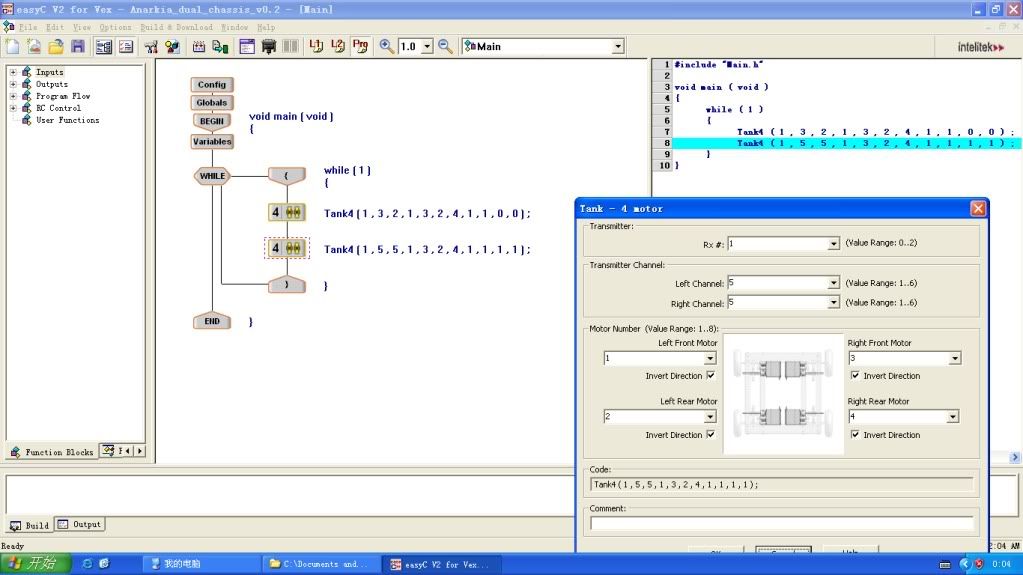The height and width of the screenshot is (575, 1023).
Task: Click the colored shapes toolbar icon
Action: click(x=172, y=46)
